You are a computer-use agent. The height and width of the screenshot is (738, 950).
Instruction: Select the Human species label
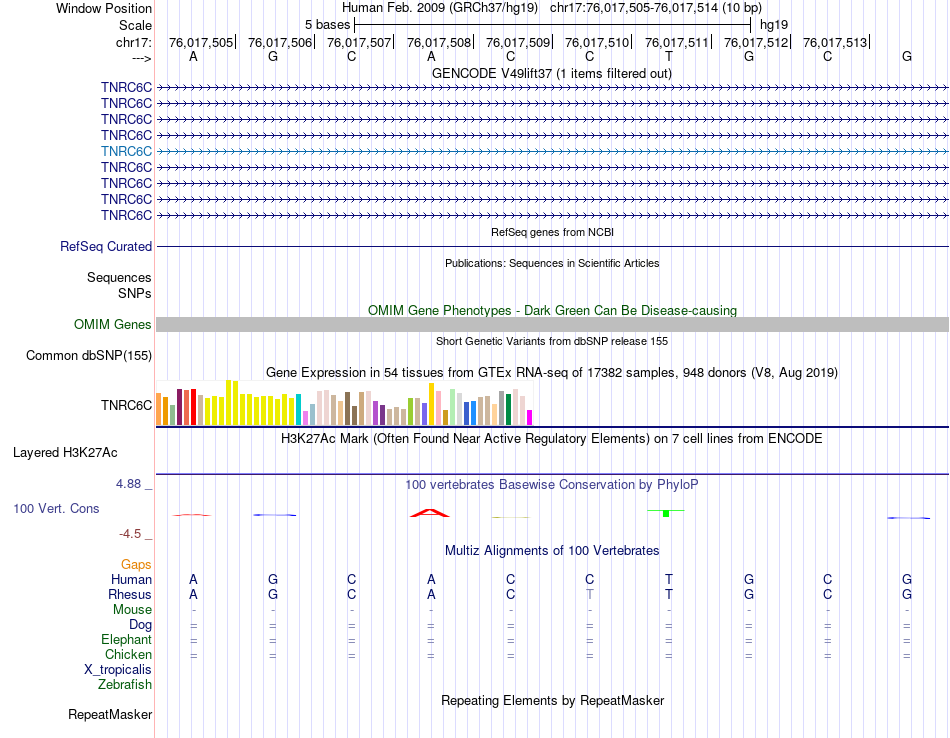131,580
